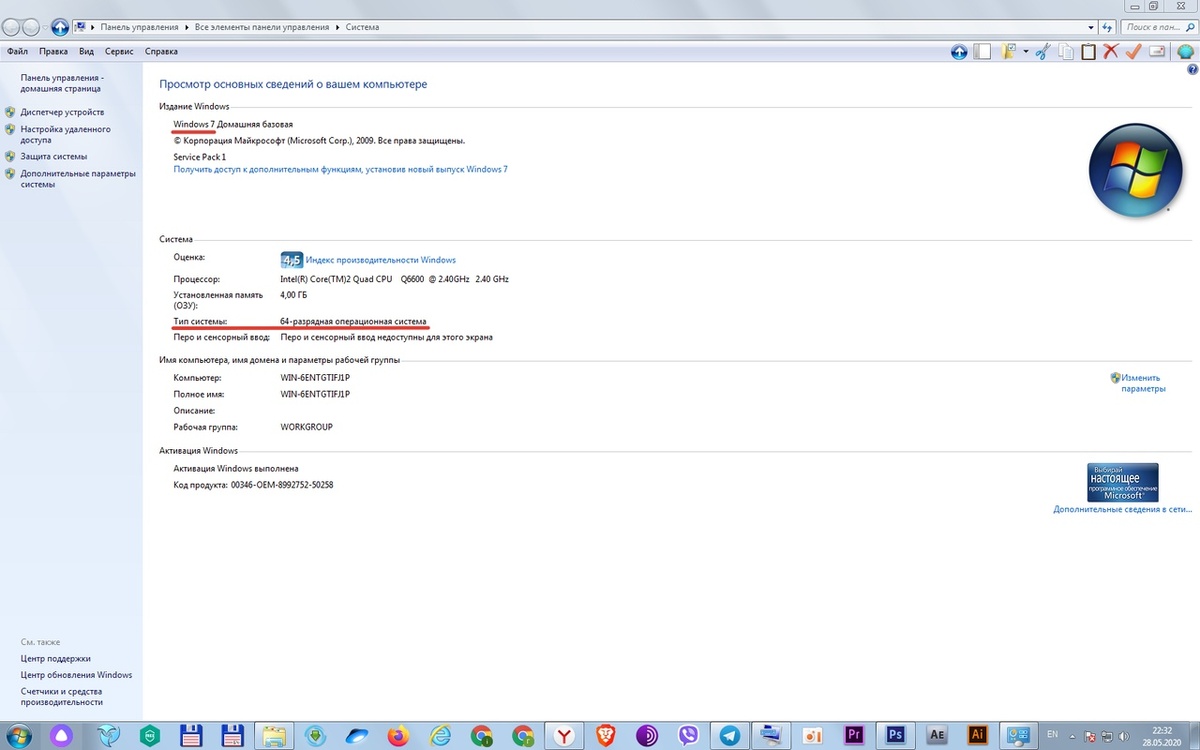This screenshot has width=1200, height=750.
Task: Launch Tor Browser purple onion icon
Action: (647, 736)
